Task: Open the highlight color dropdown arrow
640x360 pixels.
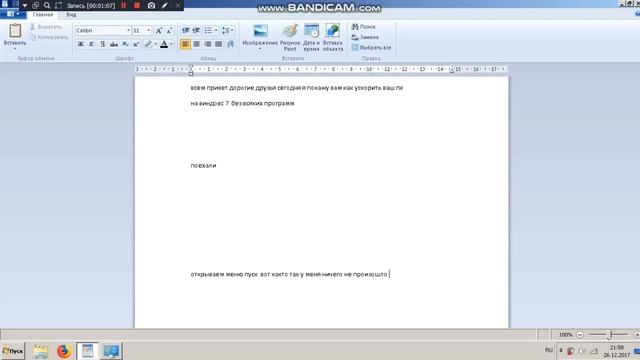Action: (156, 44)
